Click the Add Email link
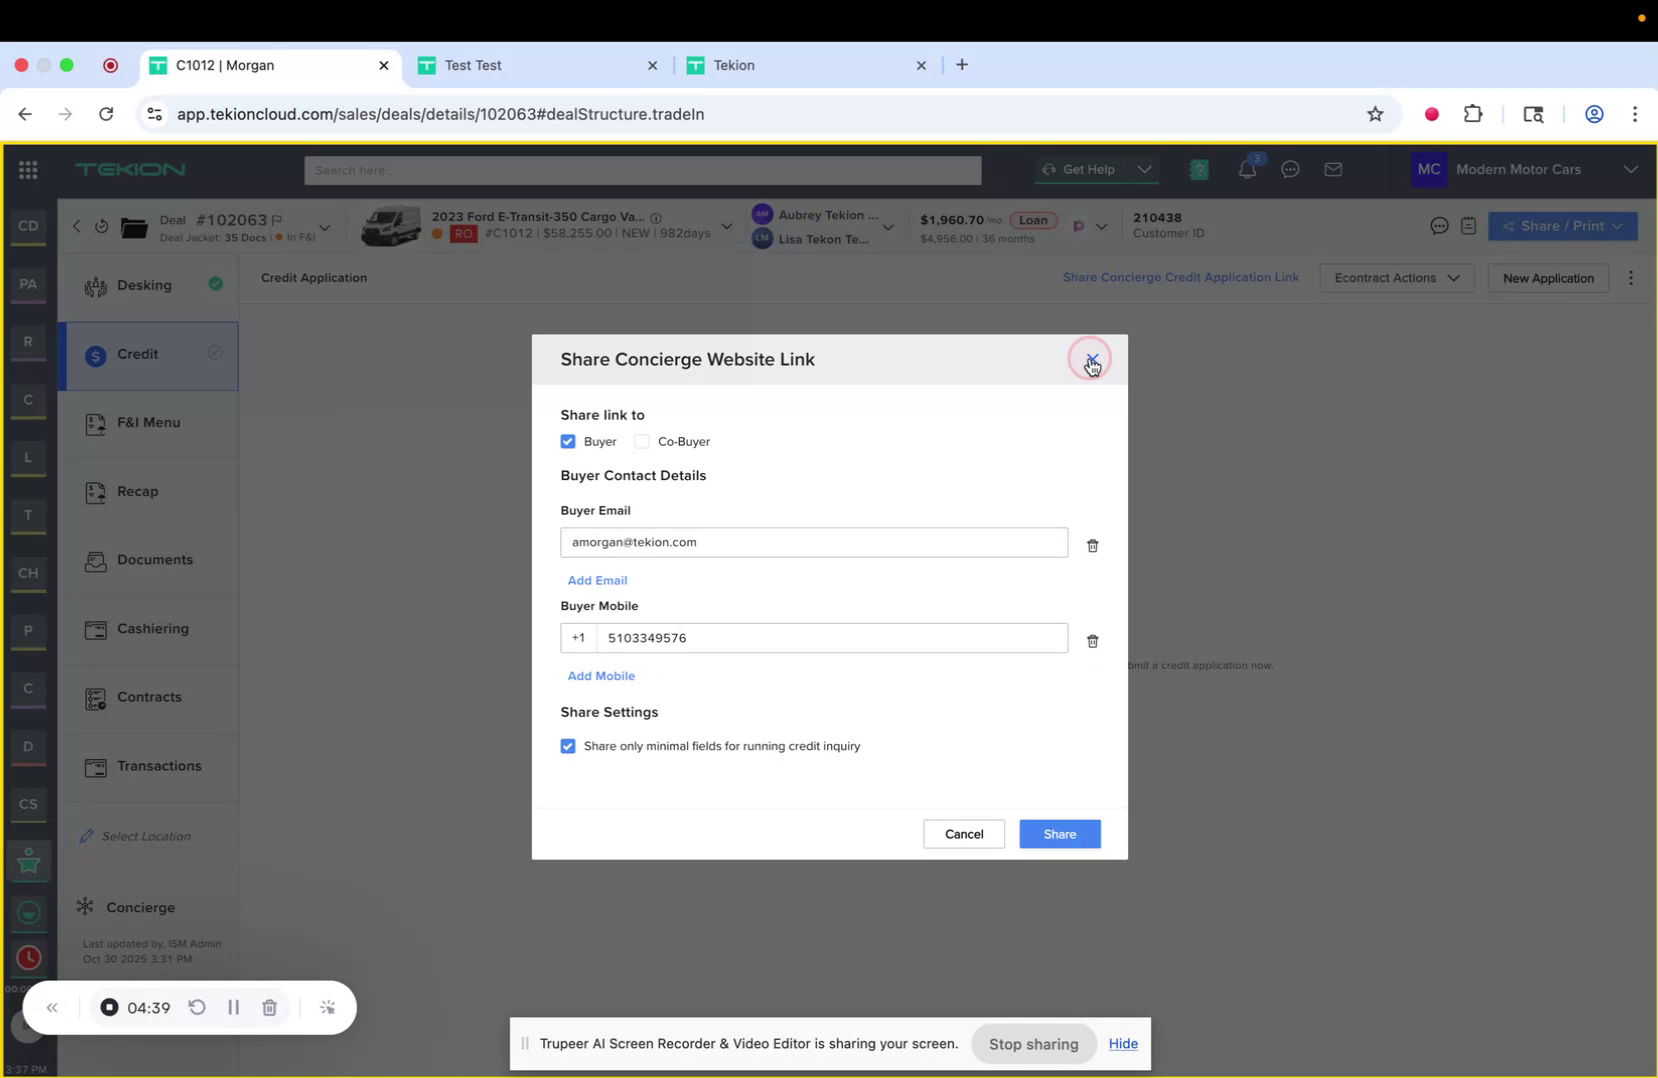The image size is (1658, 1078). (597, 580)
